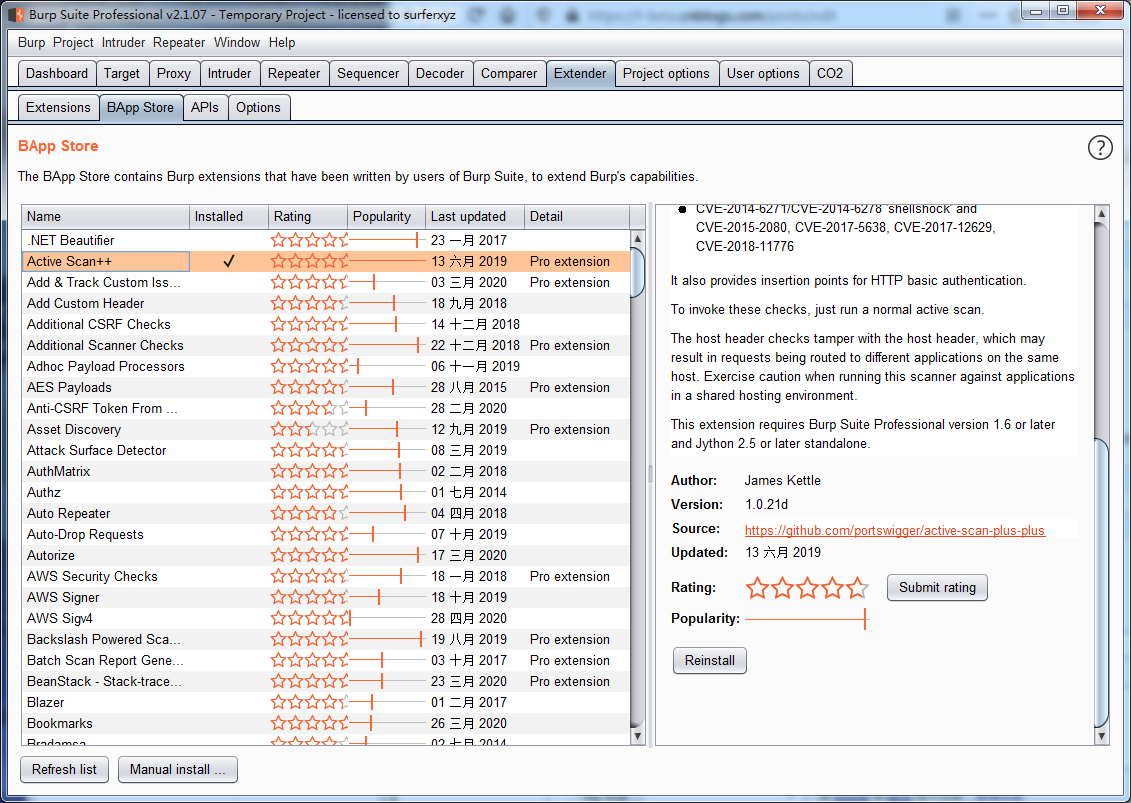Image resolution: width=1131 pixels, height=803 pixels.
Task: Click the extension list scroll up arrow
Action: click(638, 239)
